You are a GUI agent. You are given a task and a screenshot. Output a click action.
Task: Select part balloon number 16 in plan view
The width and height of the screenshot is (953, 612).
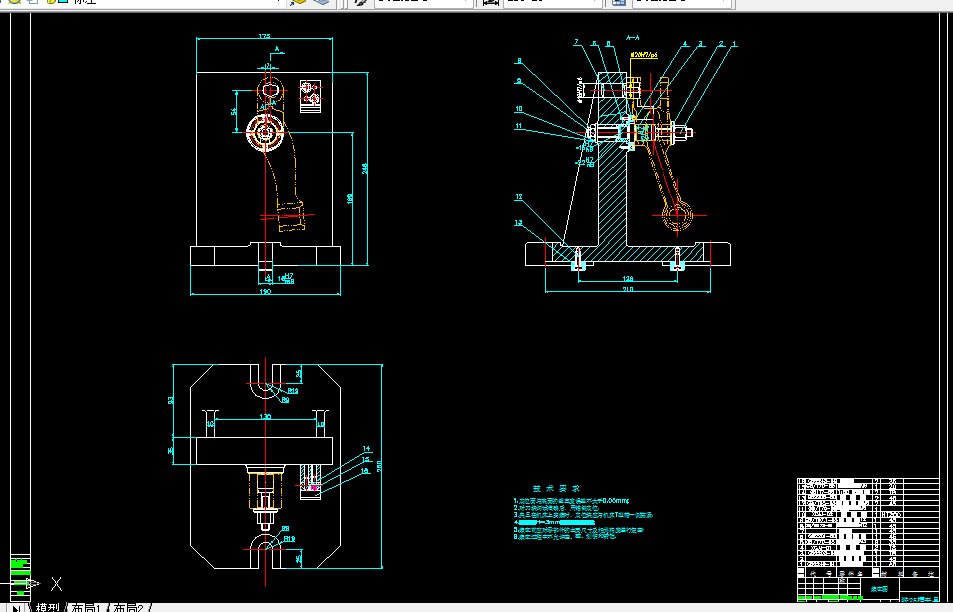pos(365,470)
